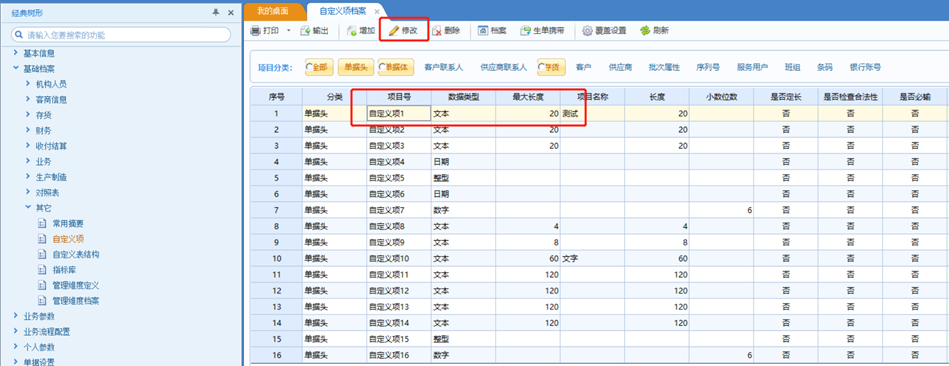Click the 数据类型 column header

pos(463,96)
